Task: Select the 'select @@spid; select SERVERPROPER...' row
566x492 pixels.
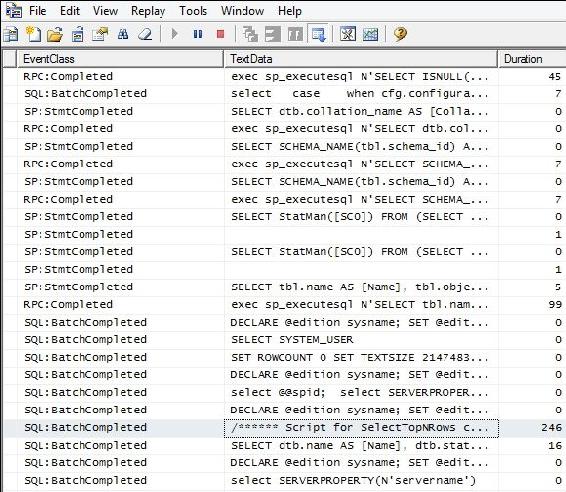Action: pyautogui.click(x=284, y=392)
